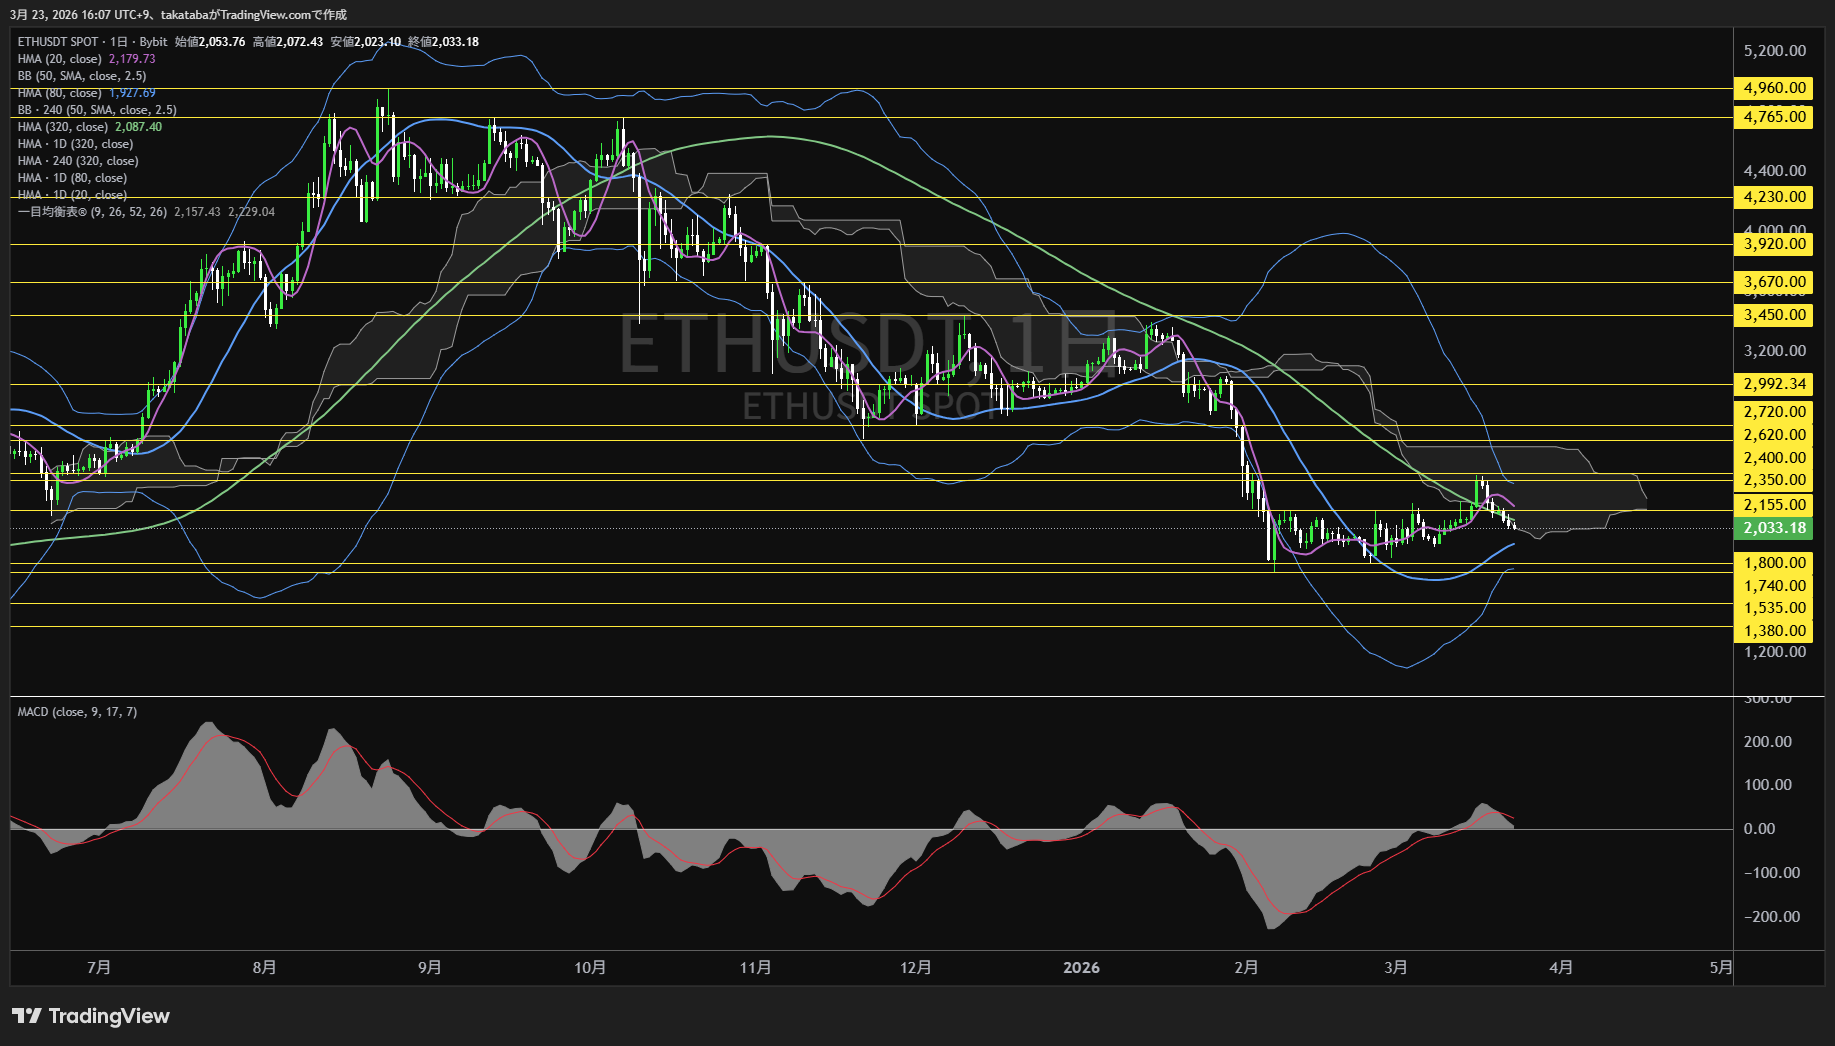Screen dimensions: 1835x1046
Task: Click the HMA (320, close) indicator label
Action: tap(62, 127)
